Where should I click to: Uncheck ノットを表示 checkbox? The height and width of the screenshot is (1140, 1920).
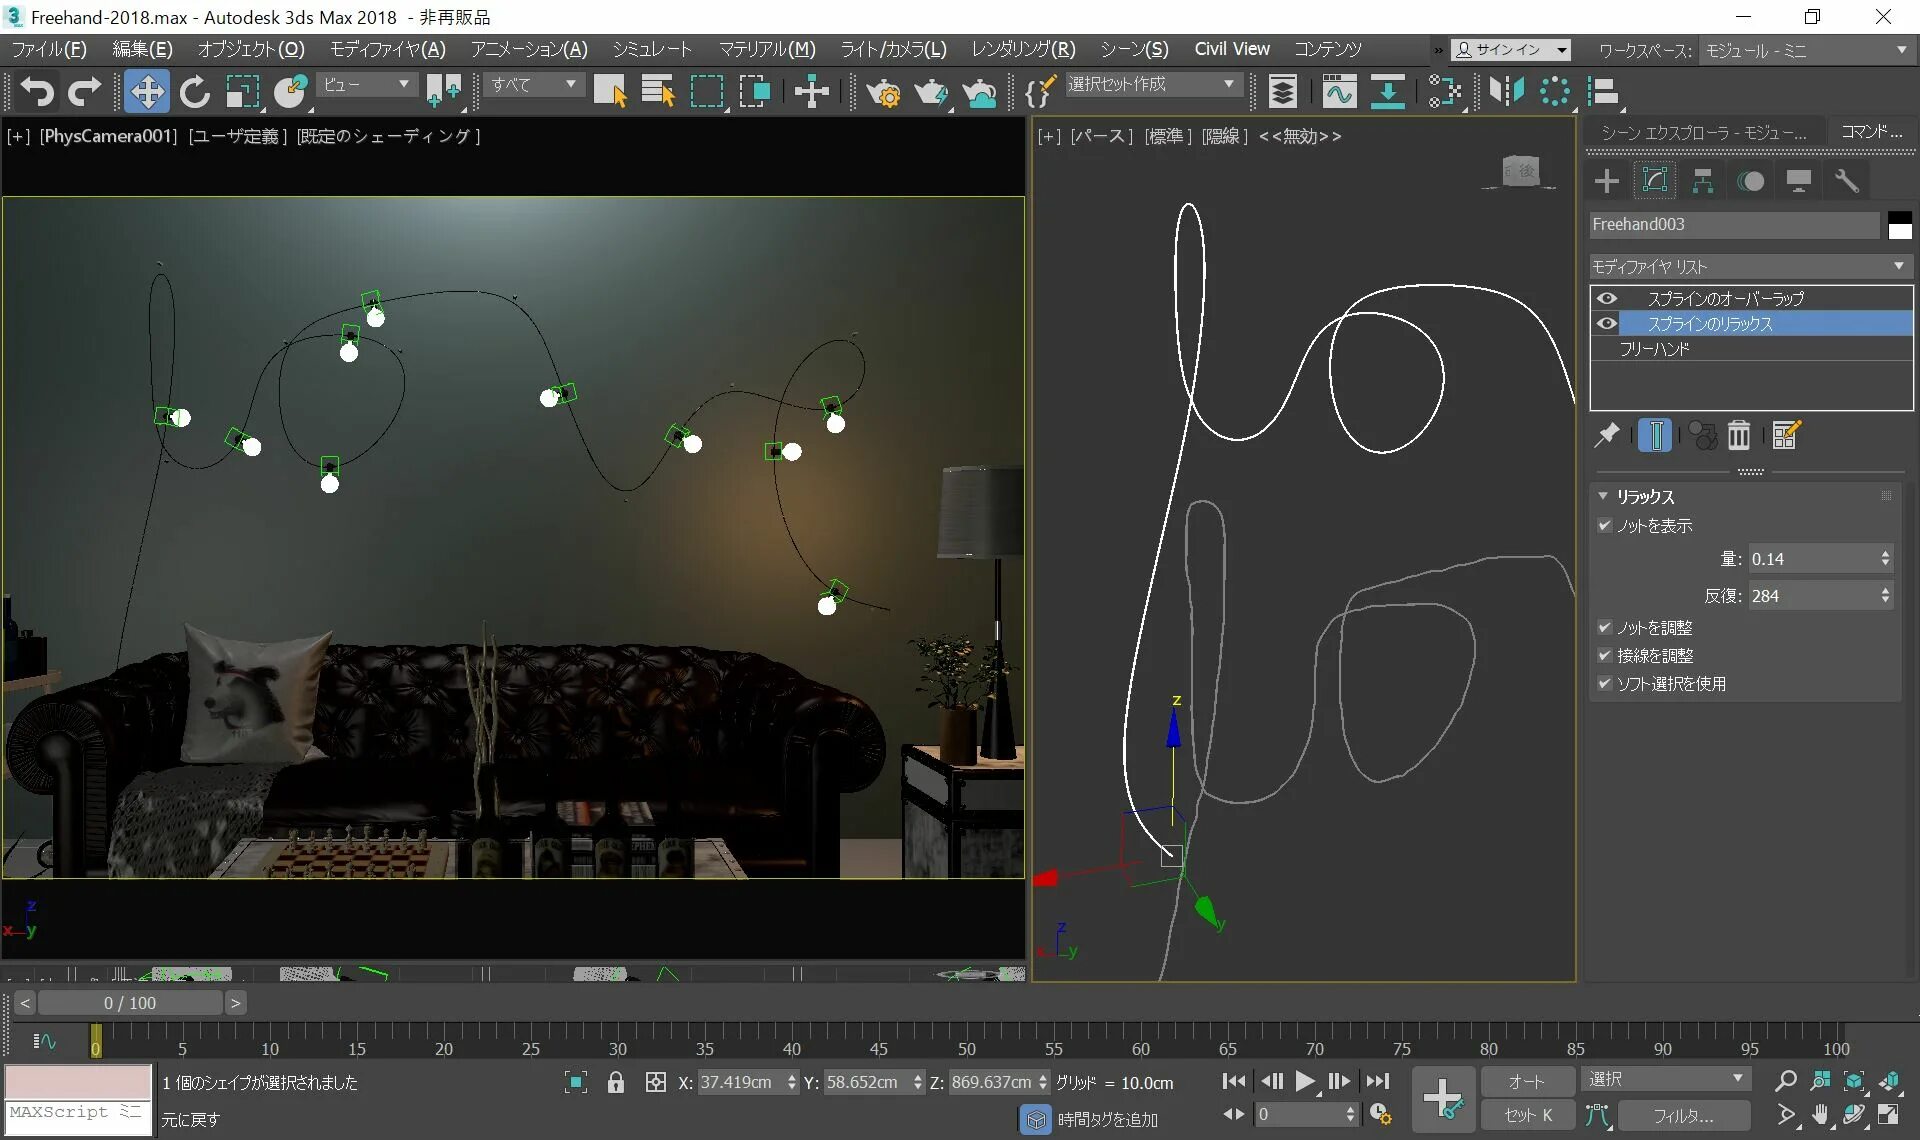pos(1605,525)
